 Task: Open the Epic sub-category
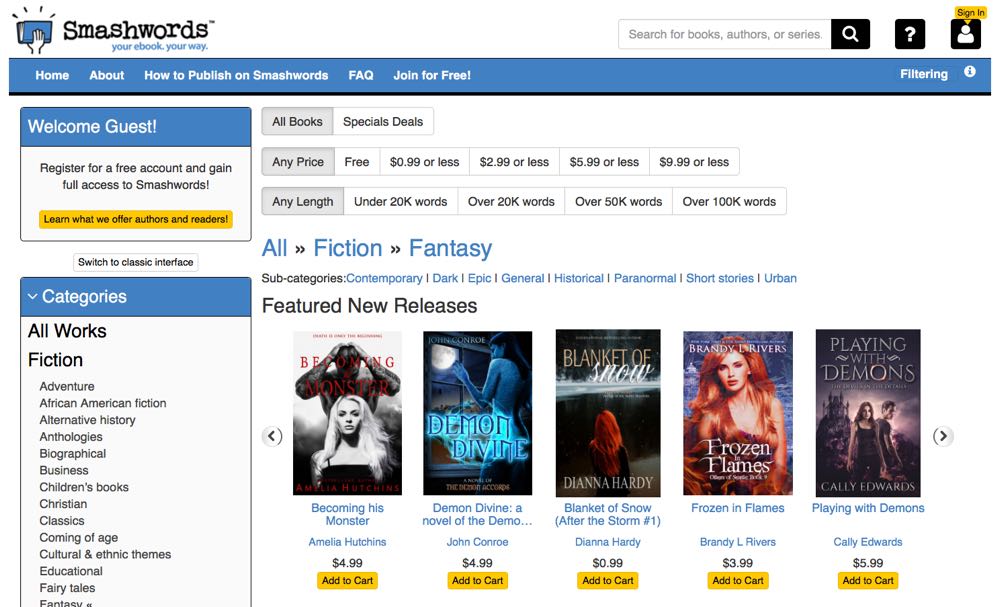tap(480, 278)
